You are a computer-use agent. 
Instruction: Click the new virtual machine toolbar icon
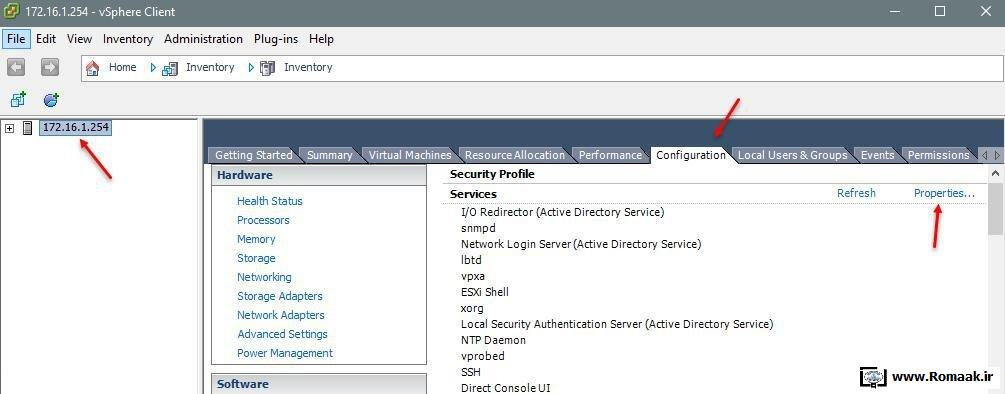pyautogui.click(x=18, y=99)
